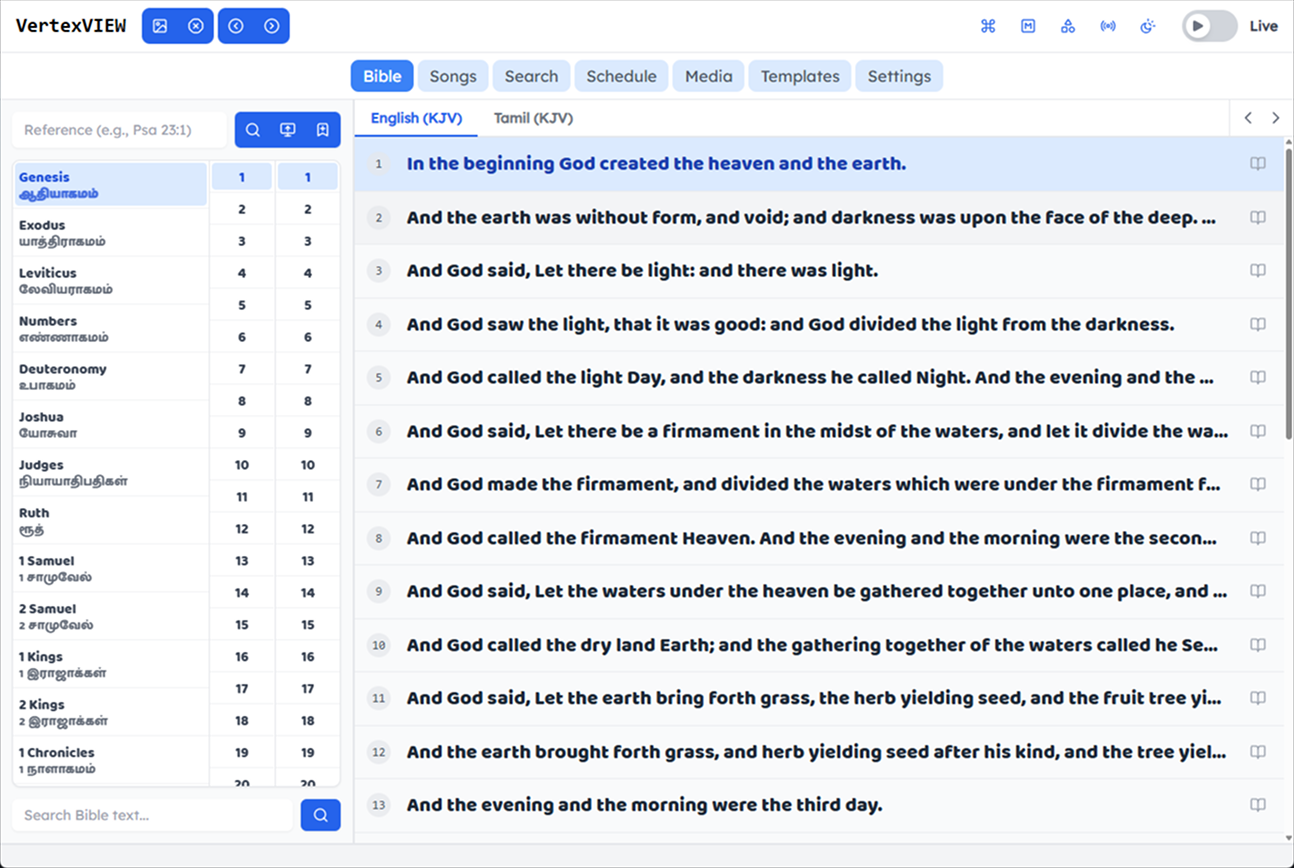Click the boxed M icon in header
1294x868 pixels.
1028,26
